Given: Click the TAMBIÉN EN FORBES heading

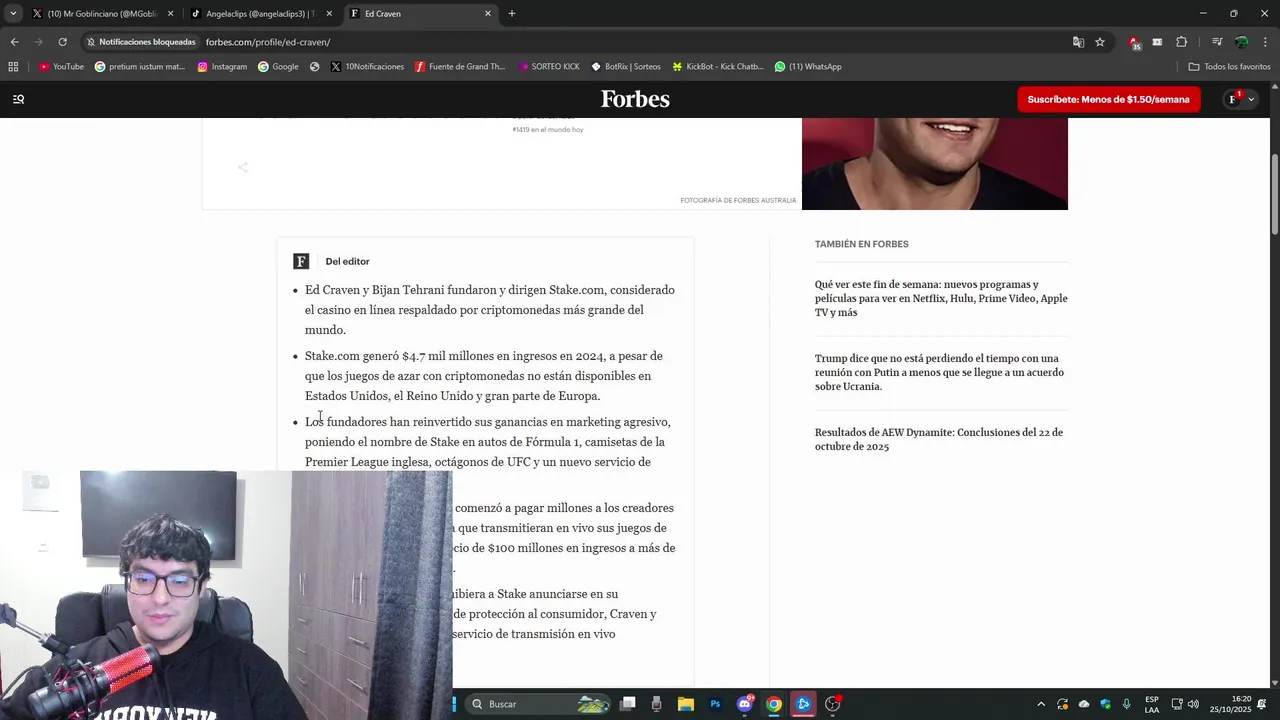Looking at the screenshot, I should point(862,244).
